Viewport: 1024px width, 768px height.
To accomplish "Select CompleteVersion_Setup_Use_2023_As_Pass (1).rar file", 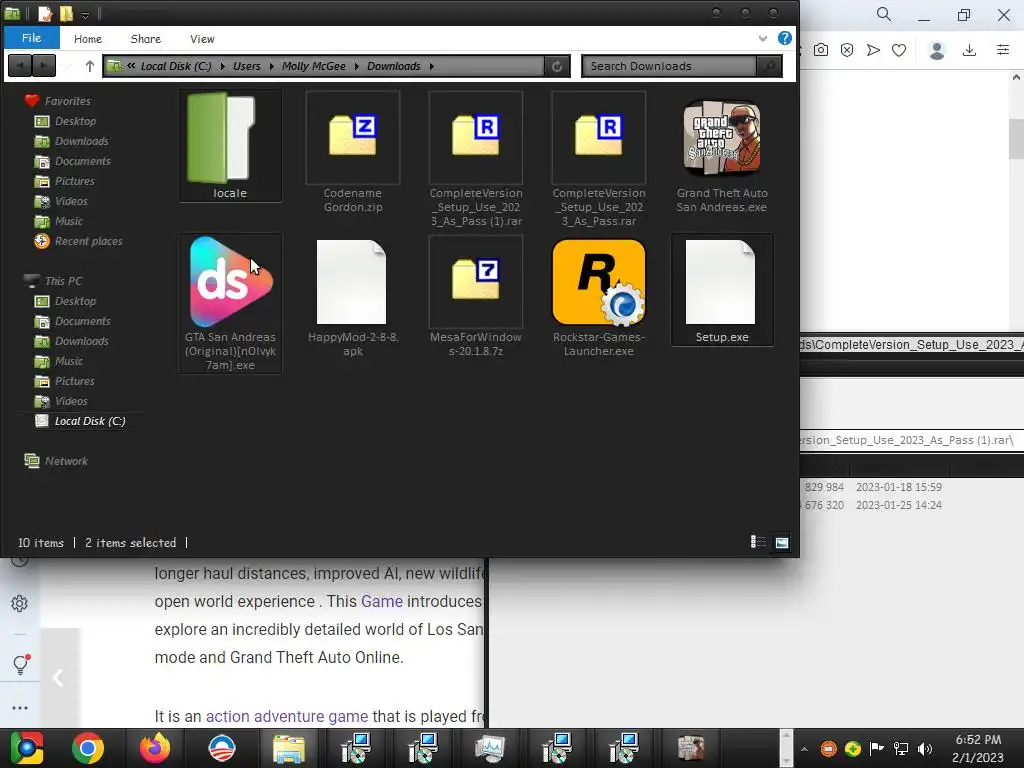I will point(475,159).
